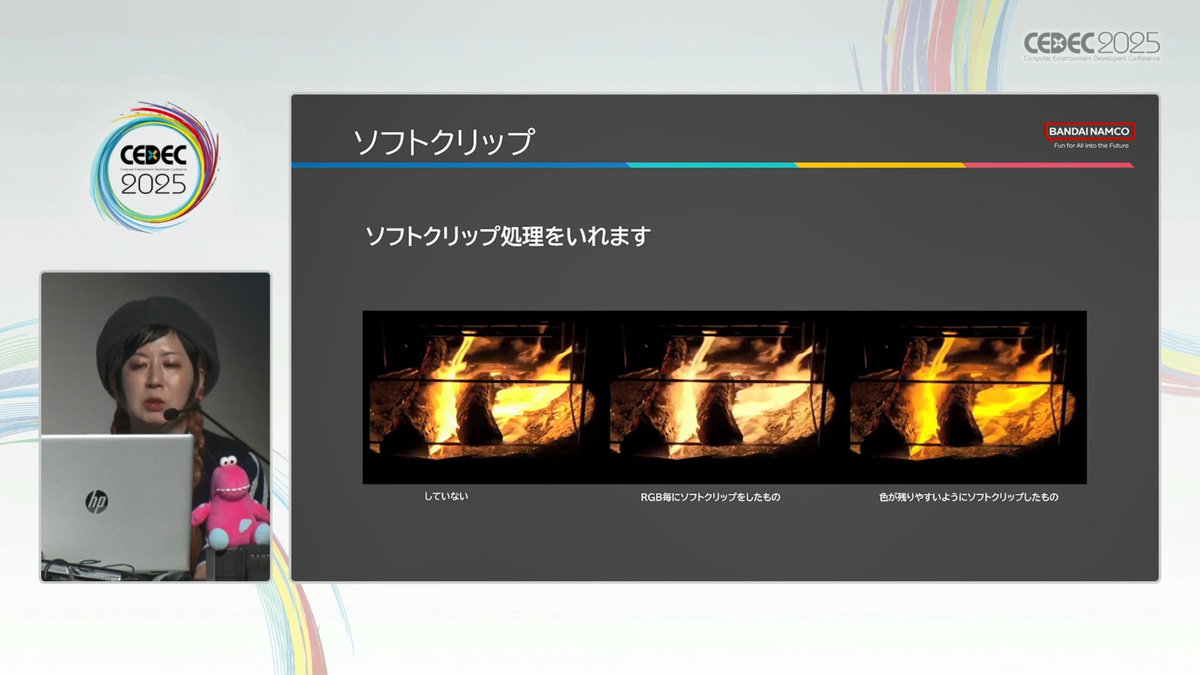
Task: Click the circular CEDEC 2025 logo on the left
Action: coord(153,167)
